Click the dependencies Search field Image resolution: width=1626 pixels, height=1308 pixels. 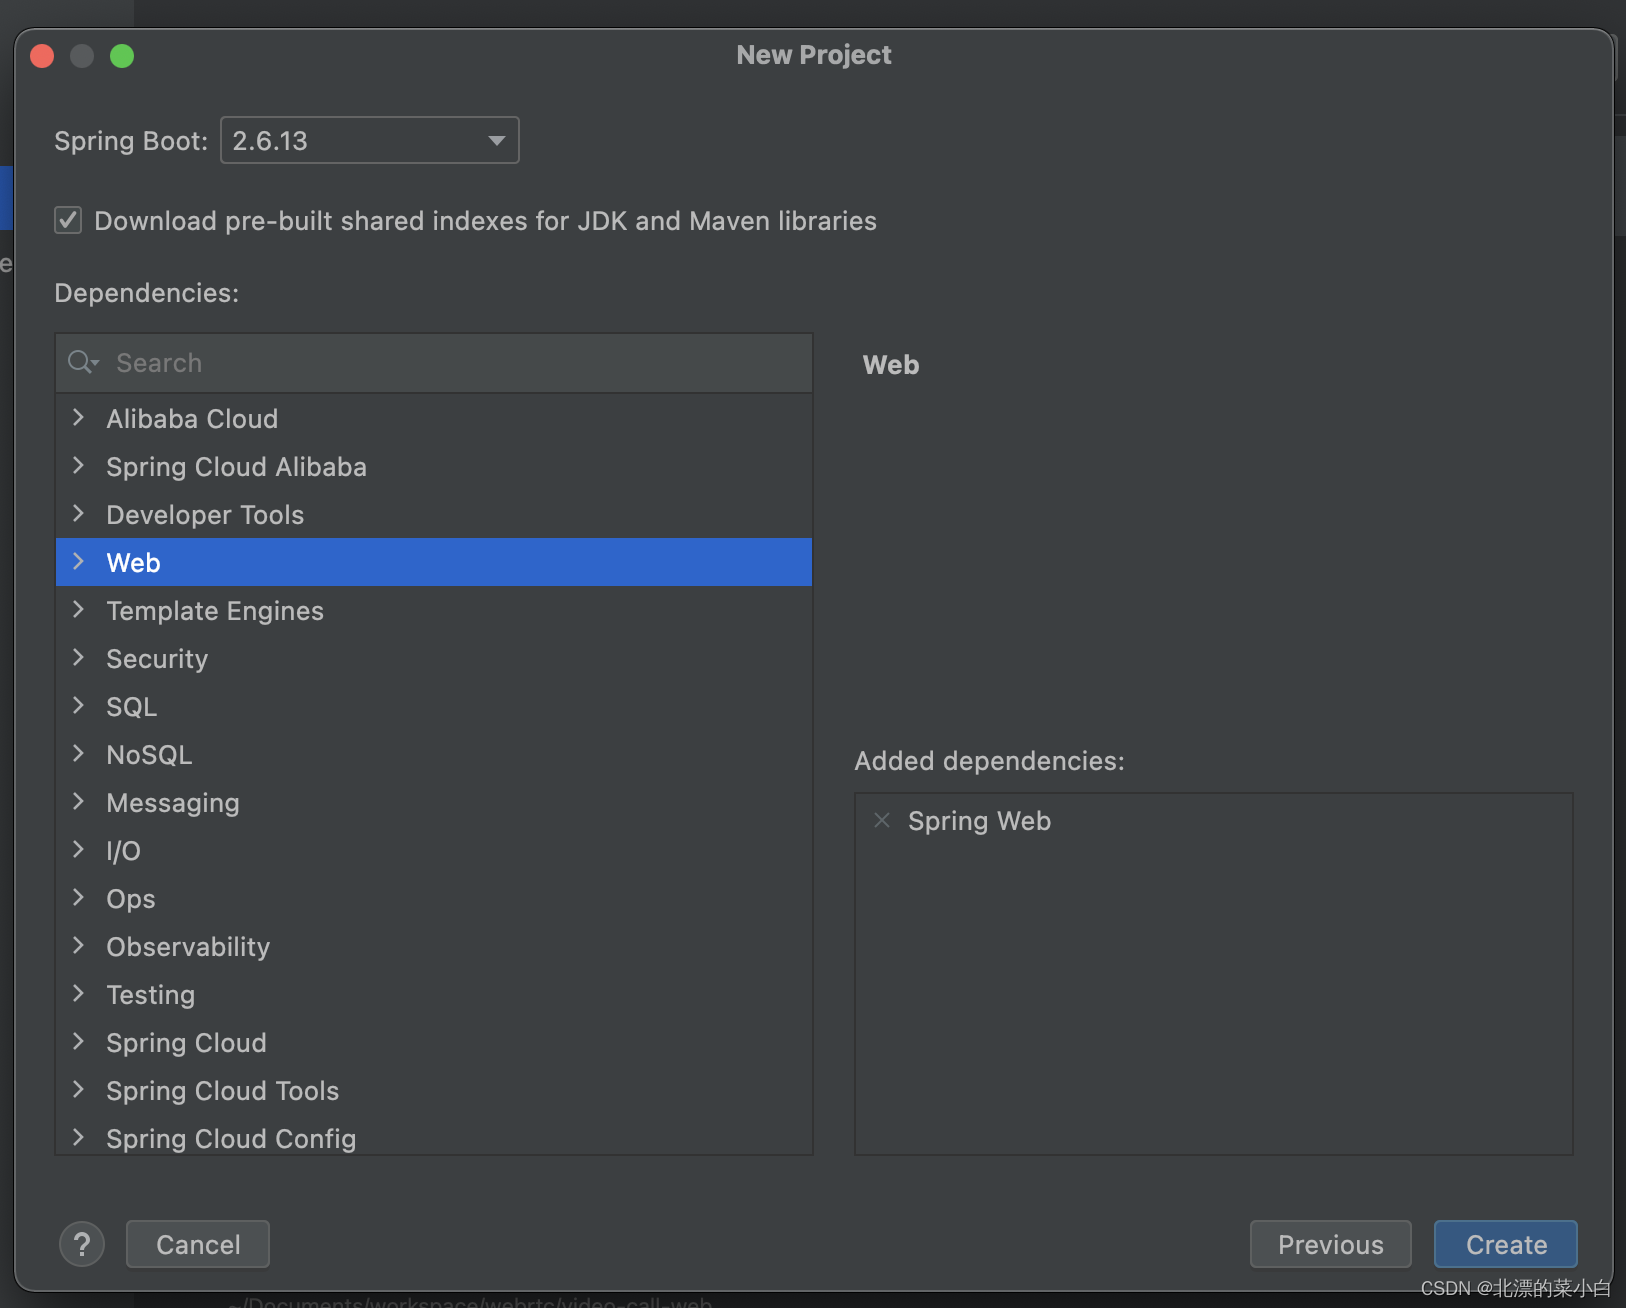pos(434,363)
